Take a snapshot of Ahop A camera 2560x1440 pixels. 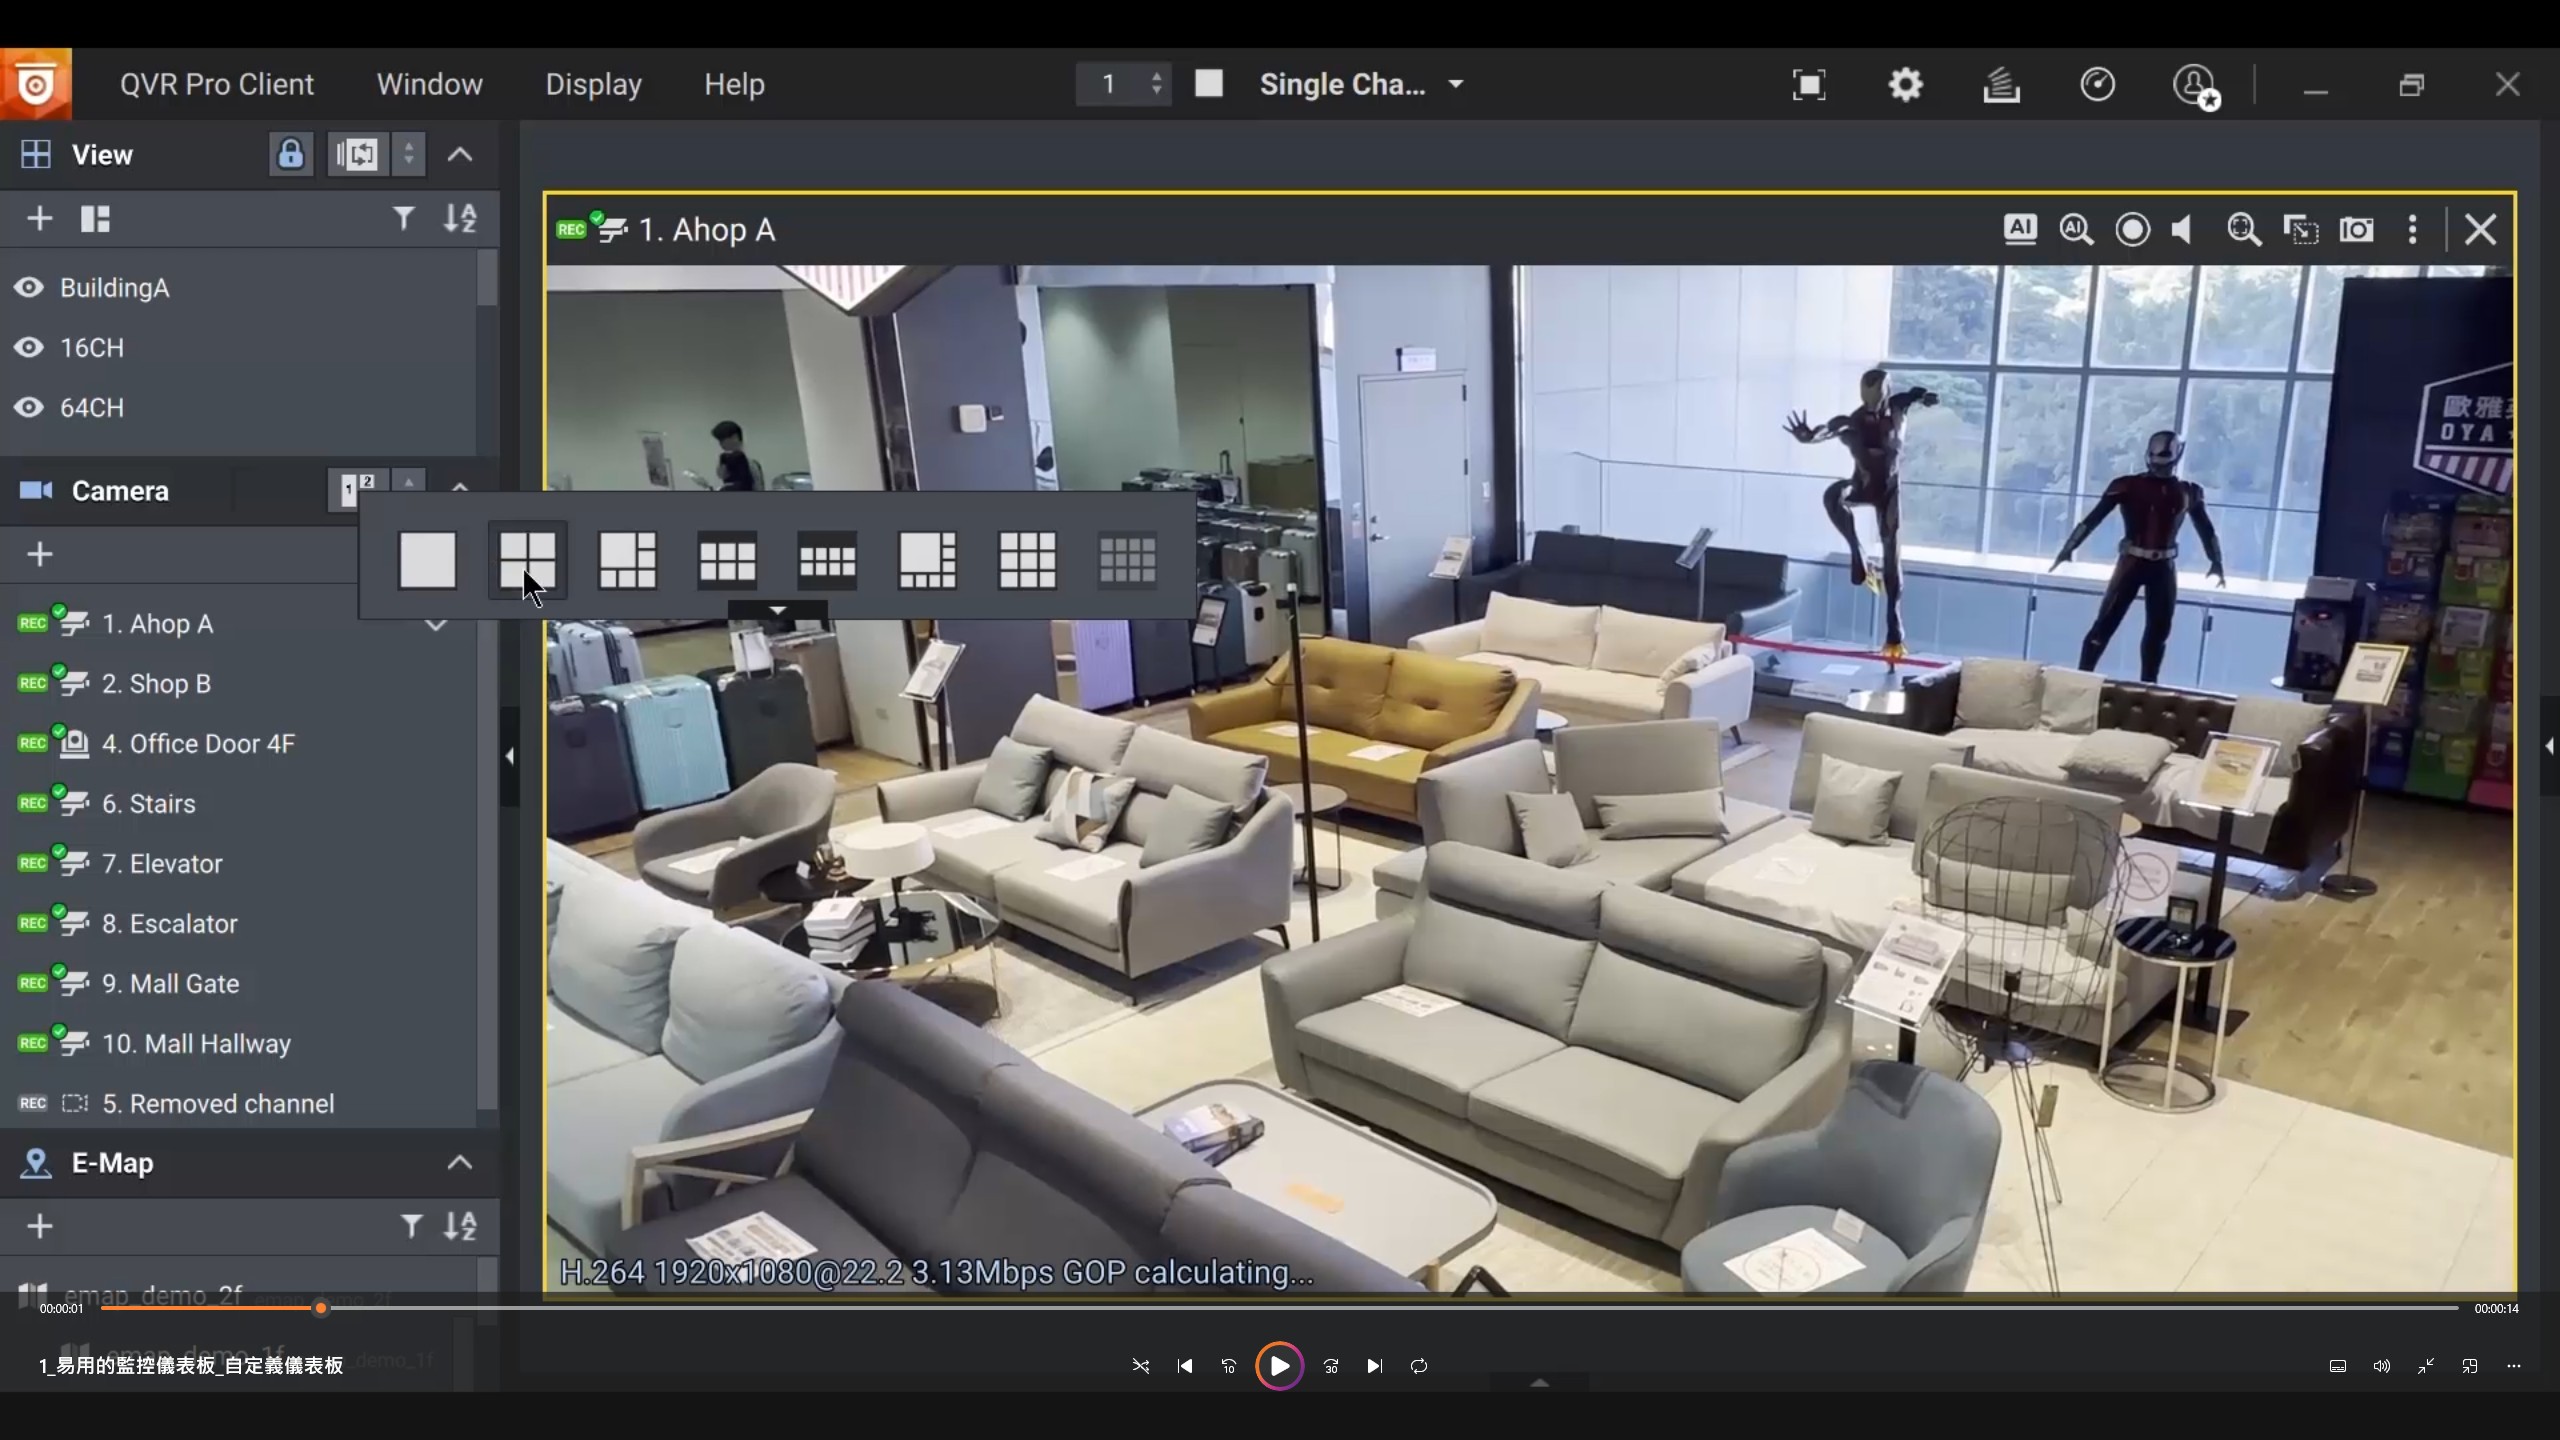(2357, 230)
